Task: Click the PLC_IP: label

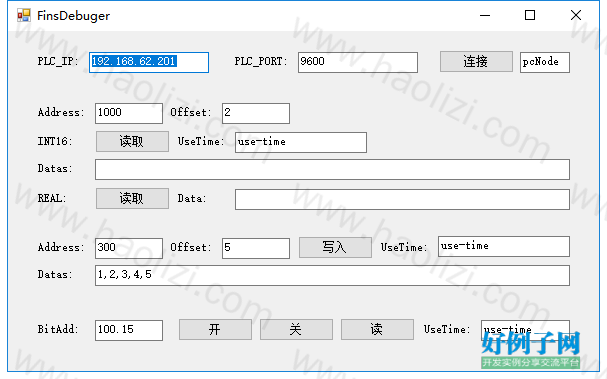Action: coord(58,62)
